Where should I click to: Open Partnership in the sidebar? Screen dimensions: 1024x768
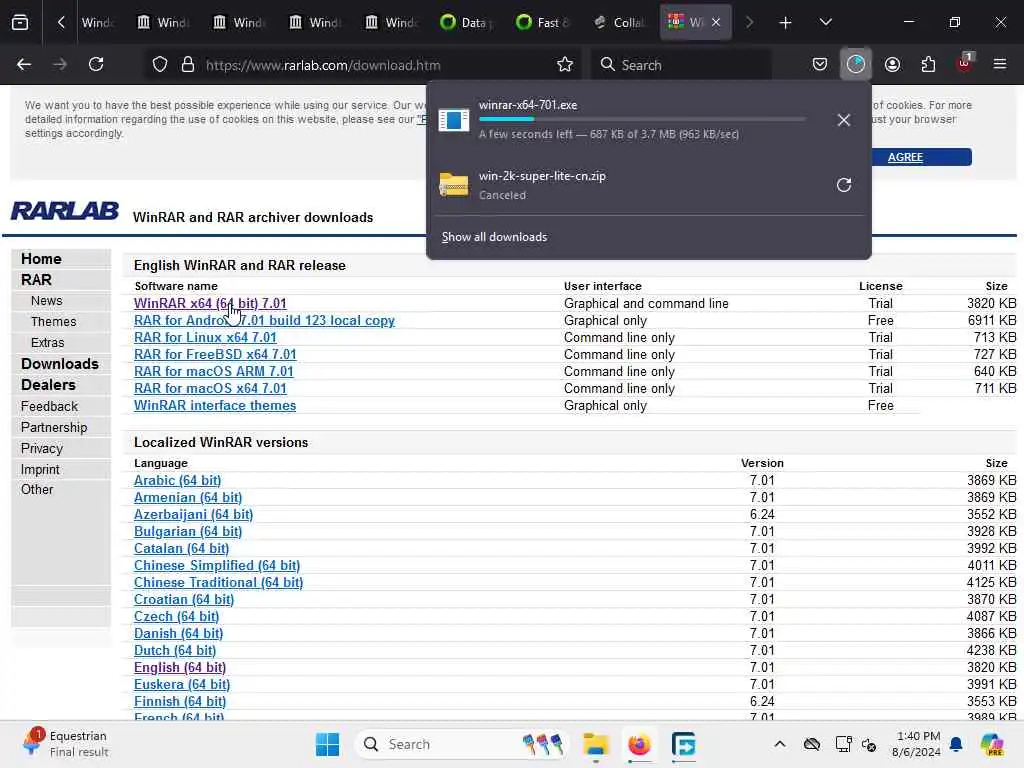54,427
